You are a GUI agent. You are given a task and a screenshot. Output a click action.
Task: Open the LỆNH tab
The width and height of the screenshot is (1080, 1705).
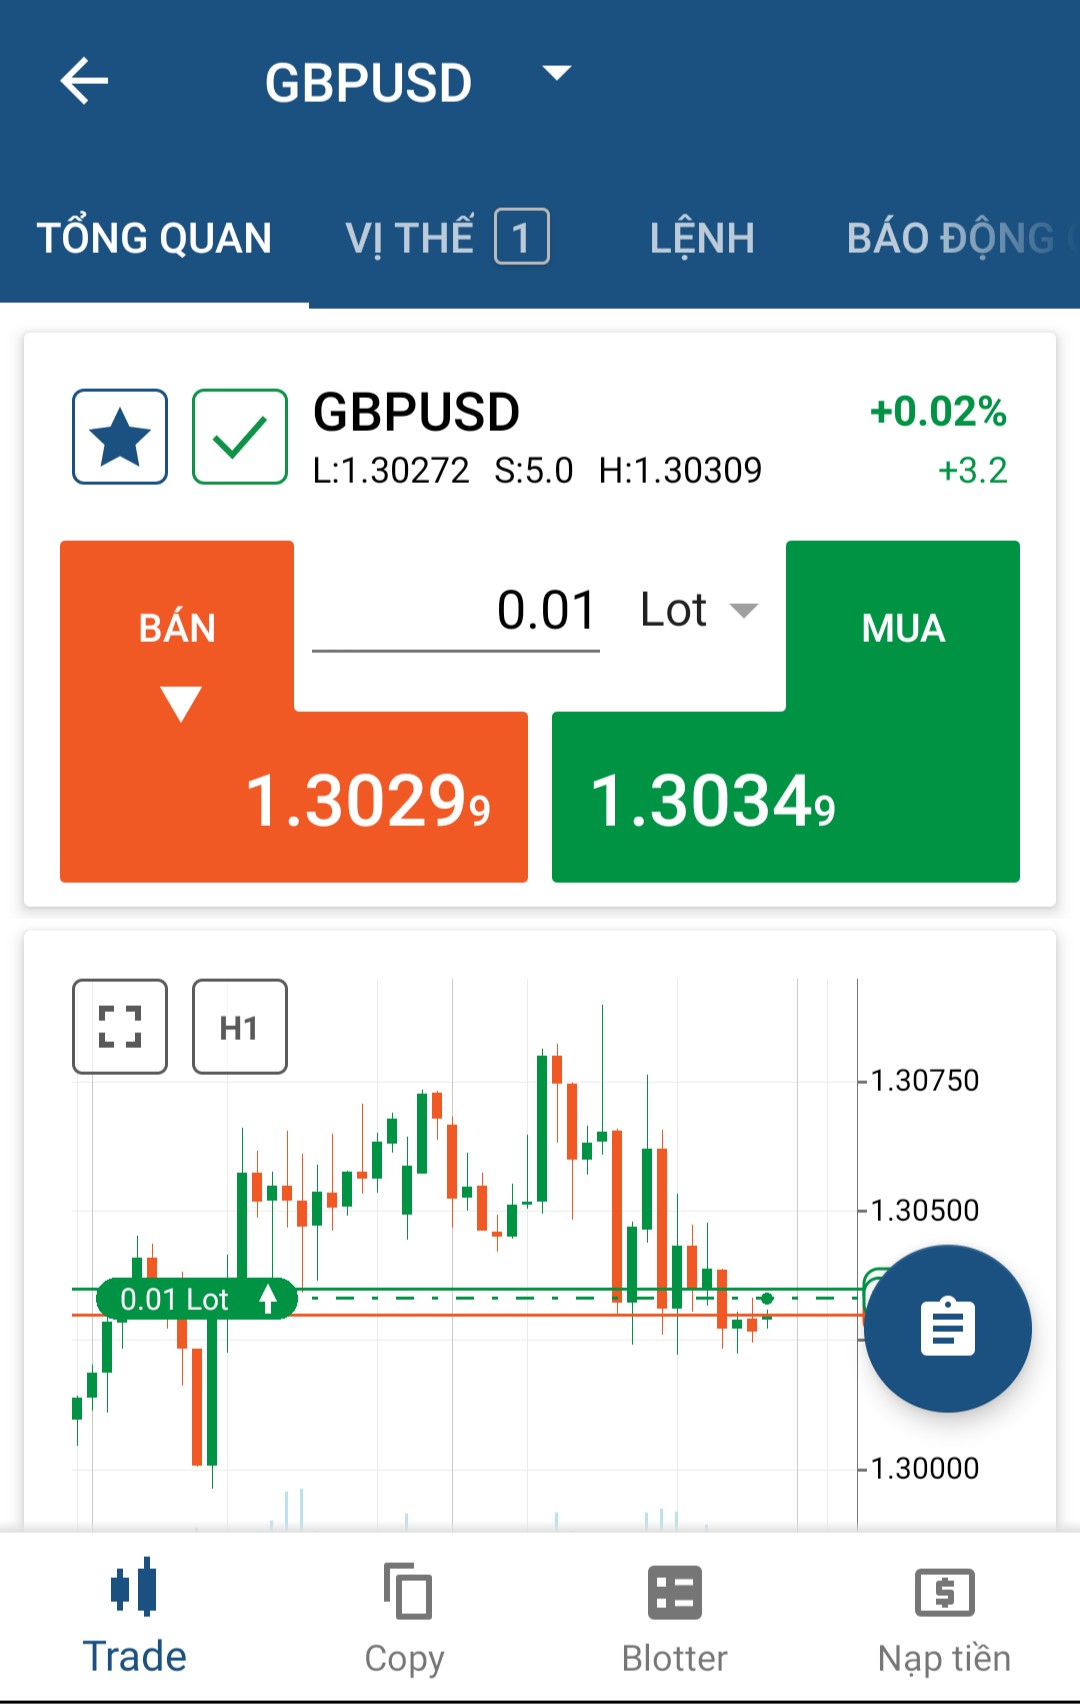702,238
